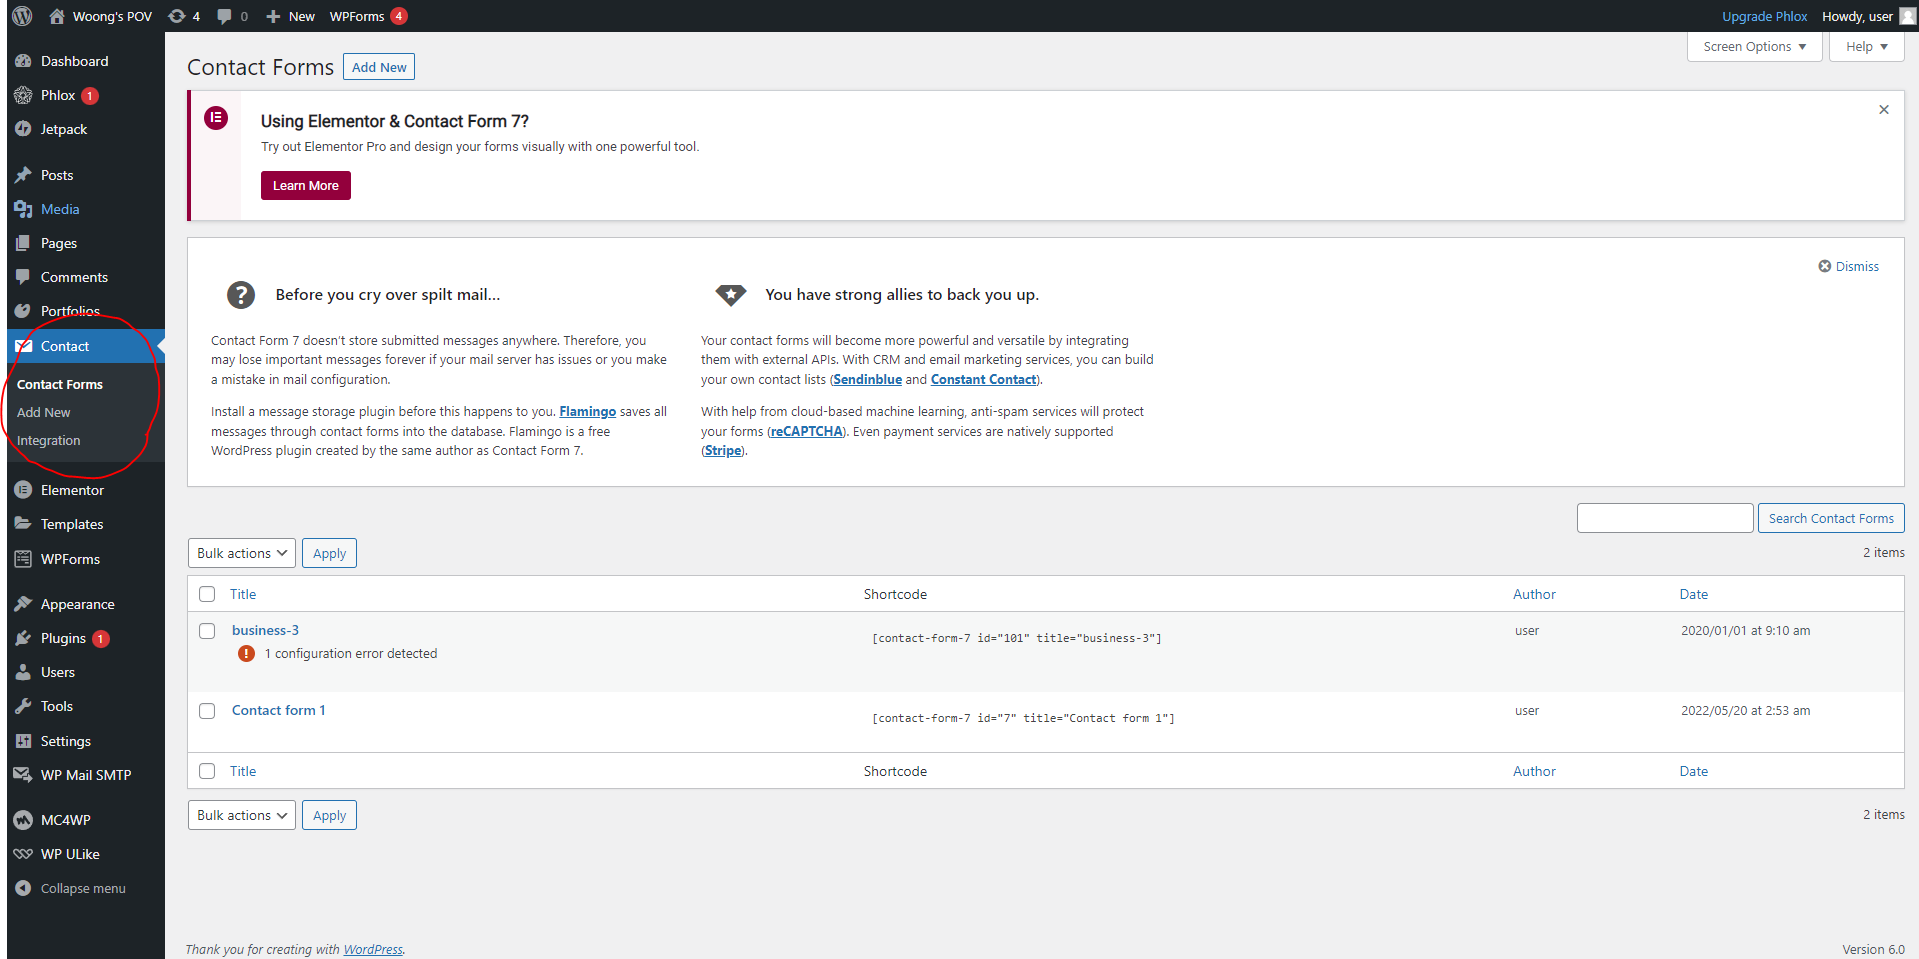
Task: Open the Integration submenu item
Action: click(x=49, y=440)
